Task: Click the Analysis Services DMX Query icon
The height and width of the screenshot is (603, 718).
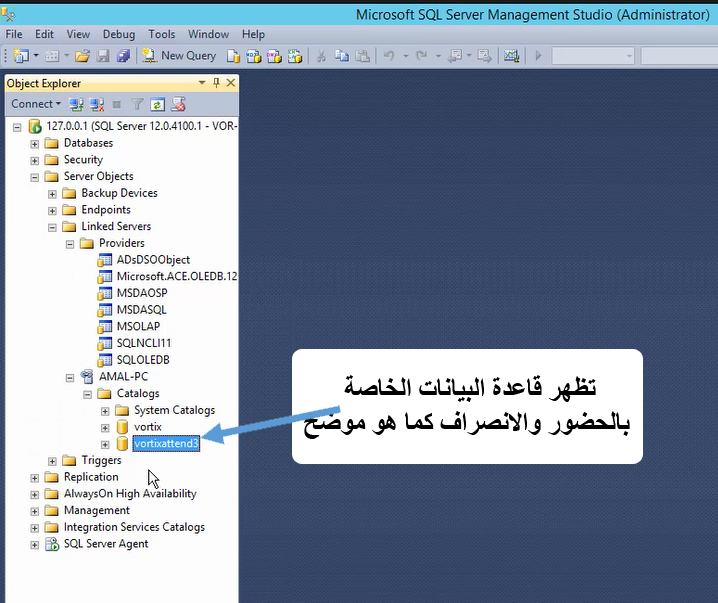Action: [x=274, y=56]
